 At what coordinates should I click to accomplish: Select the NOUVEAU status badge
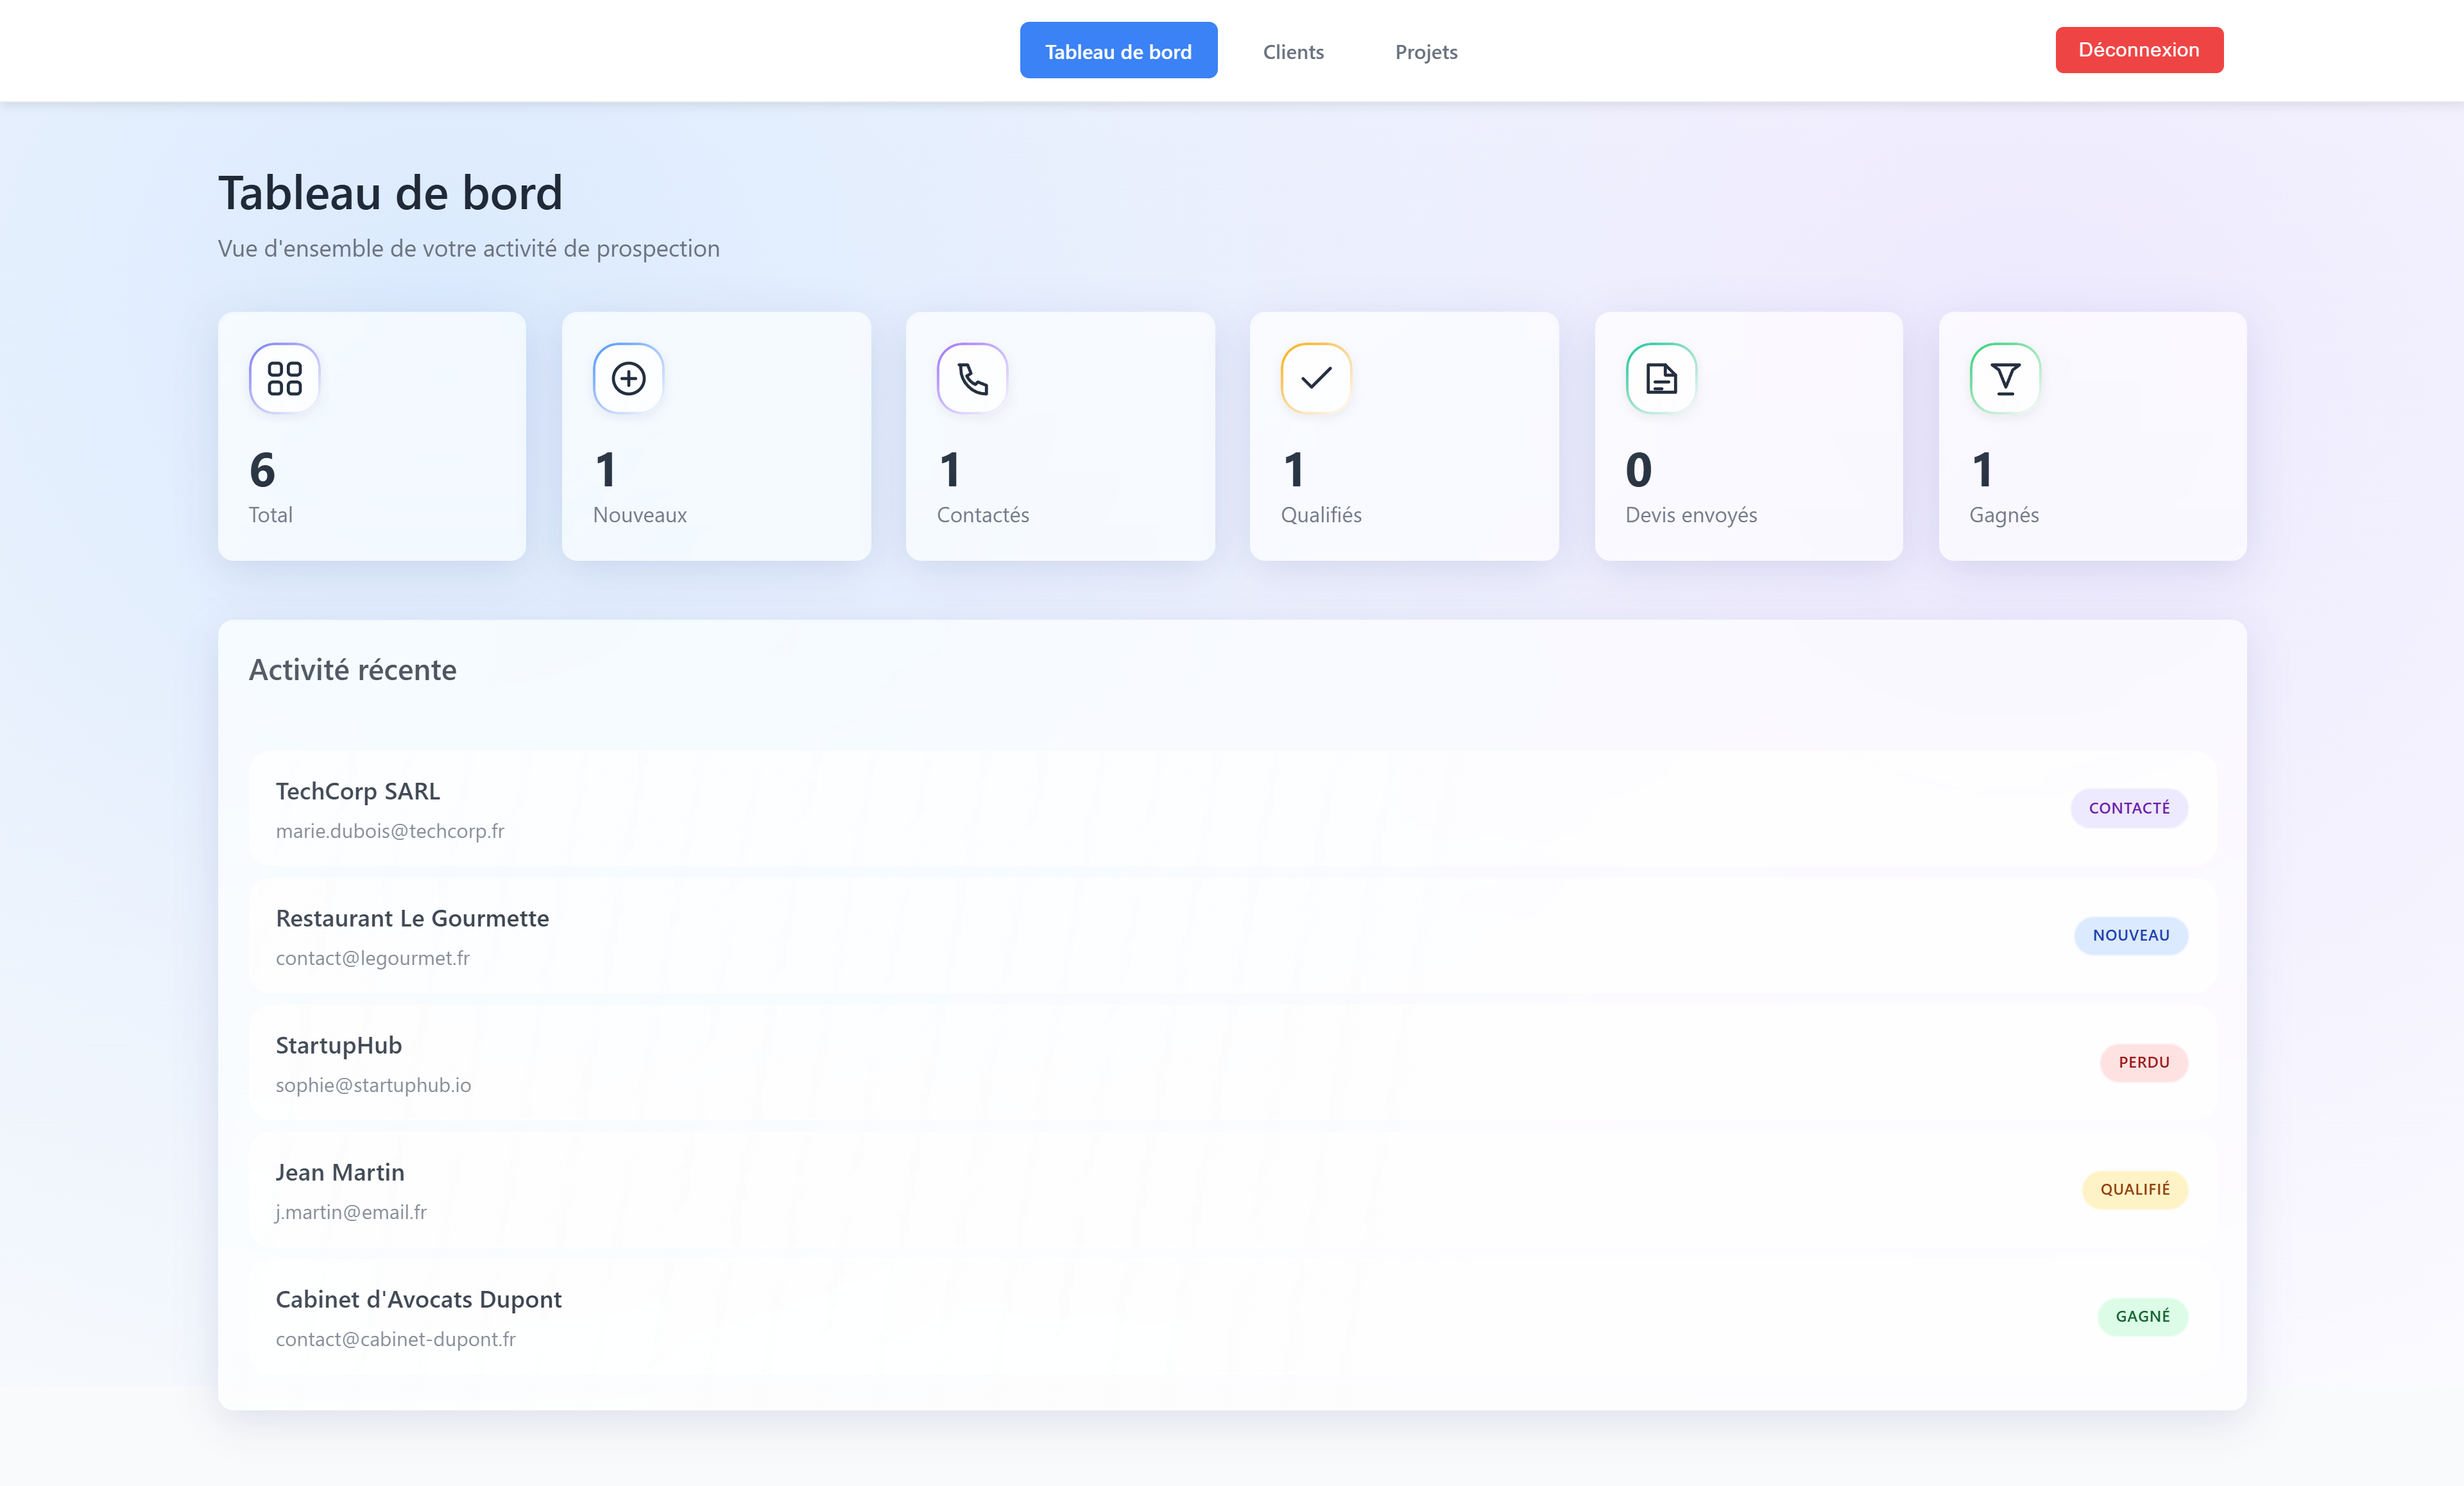[x=2131, y=935]
